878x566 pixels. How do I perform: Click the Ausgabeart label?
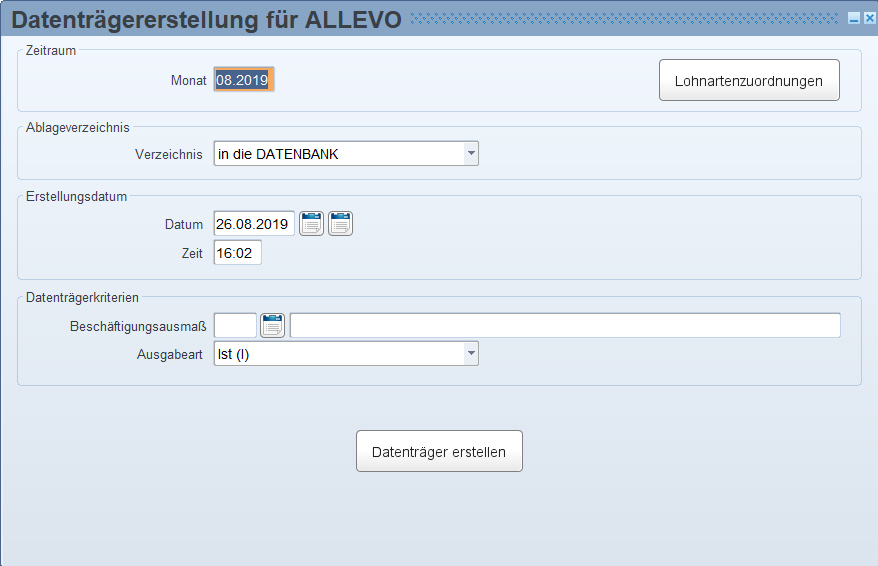[x=170, y=354]
